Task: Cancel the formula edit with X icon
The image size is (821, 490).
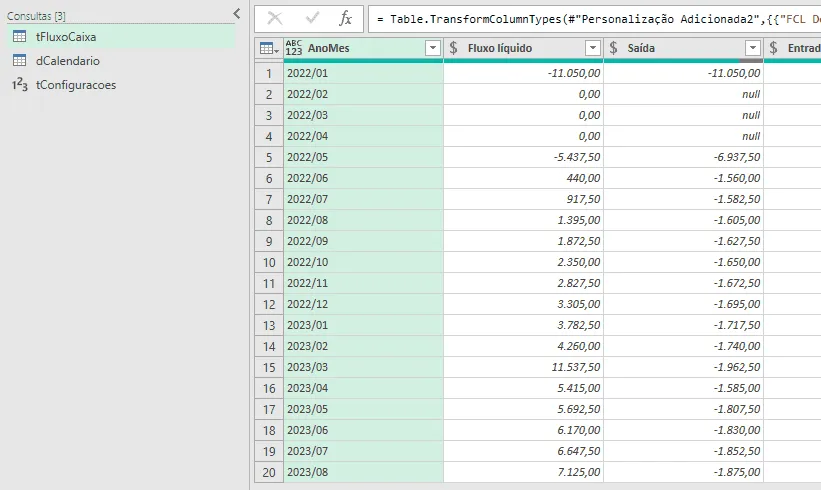Action: point(274,19)
